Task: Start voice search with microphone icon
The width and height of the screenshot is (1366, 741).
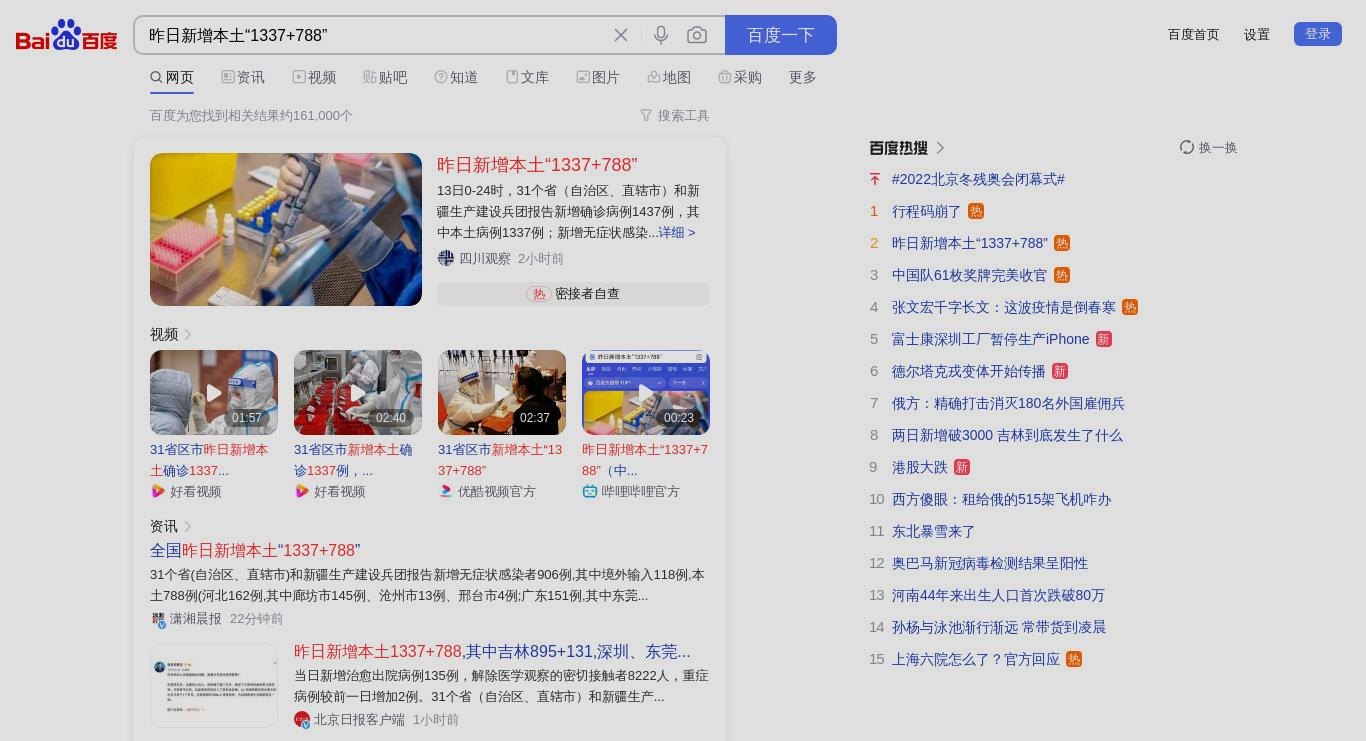Action: tap(661, 35)
